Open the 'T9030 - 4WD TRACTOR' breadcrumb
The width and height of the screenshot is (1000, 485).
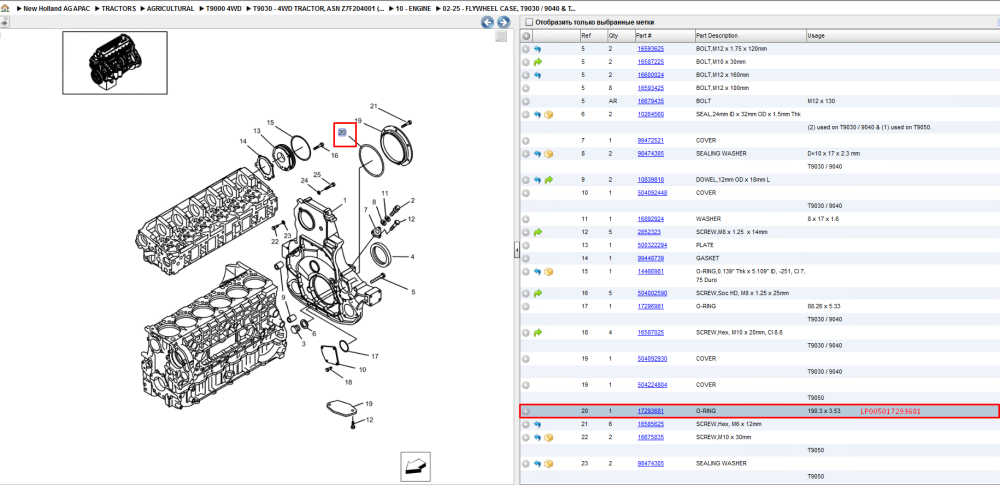point(318,8)
